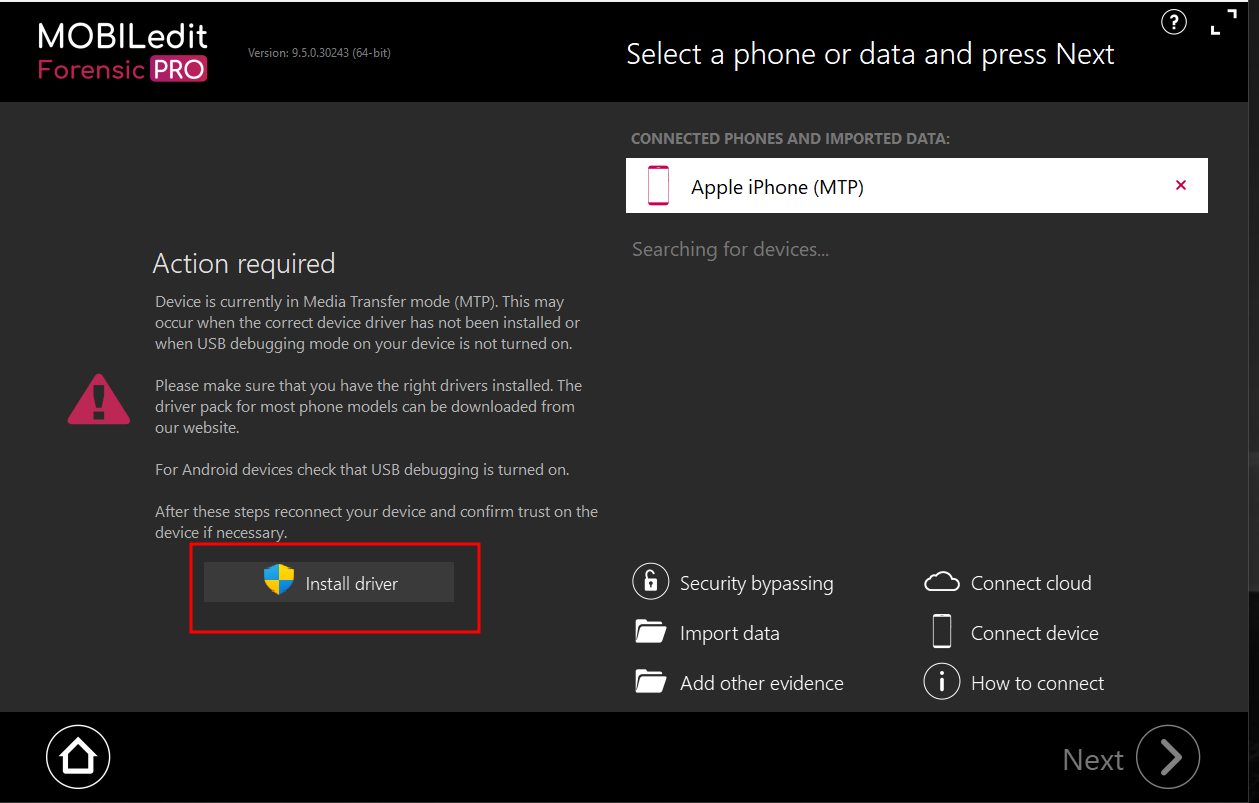Click the Connect device phone icon
The height and width of the screenshot is (803, 1259).
942,632
